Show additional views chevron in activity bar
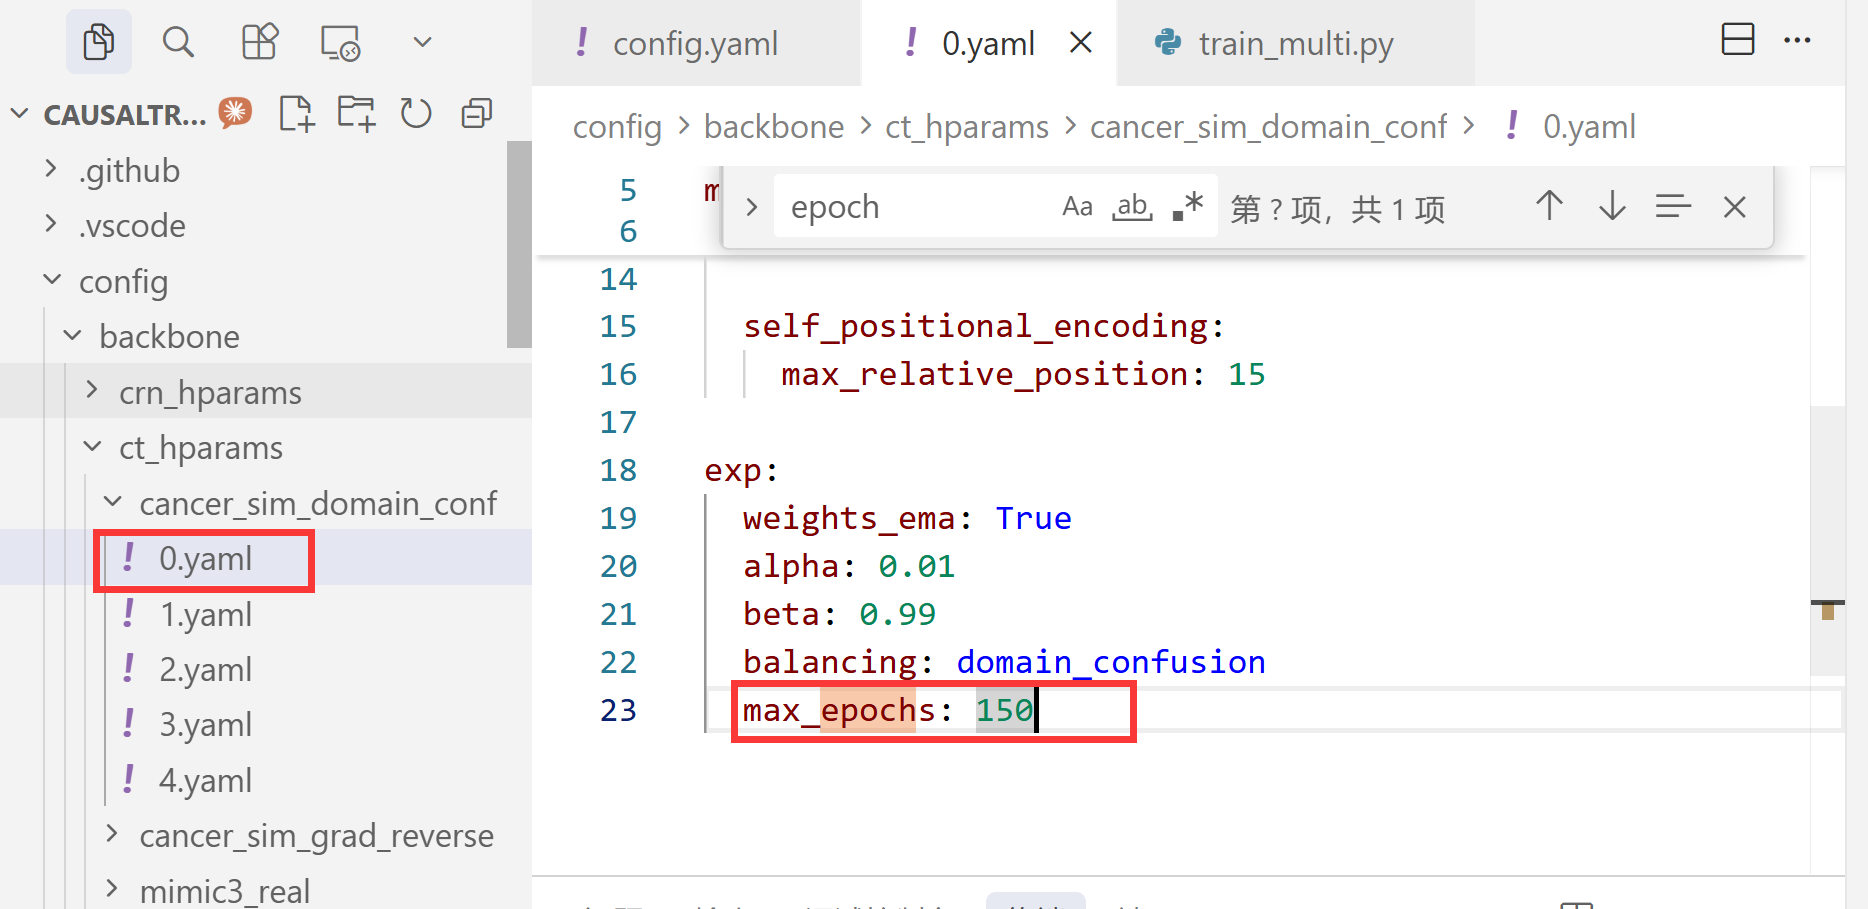 422,42
